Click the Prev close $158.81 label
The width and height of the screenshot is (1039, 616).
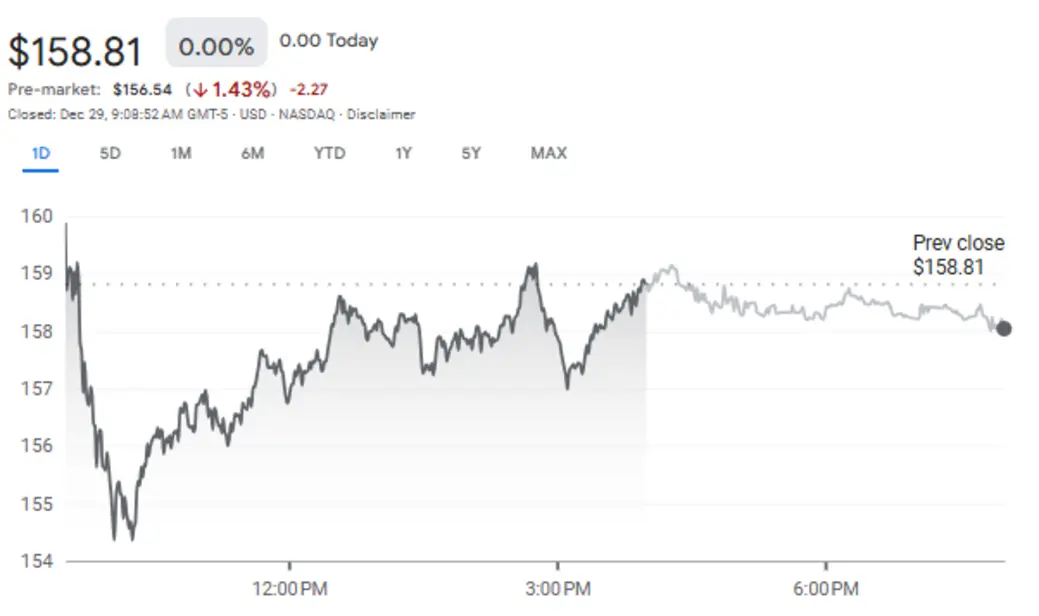pyautogui.click(x=958, y=255)
